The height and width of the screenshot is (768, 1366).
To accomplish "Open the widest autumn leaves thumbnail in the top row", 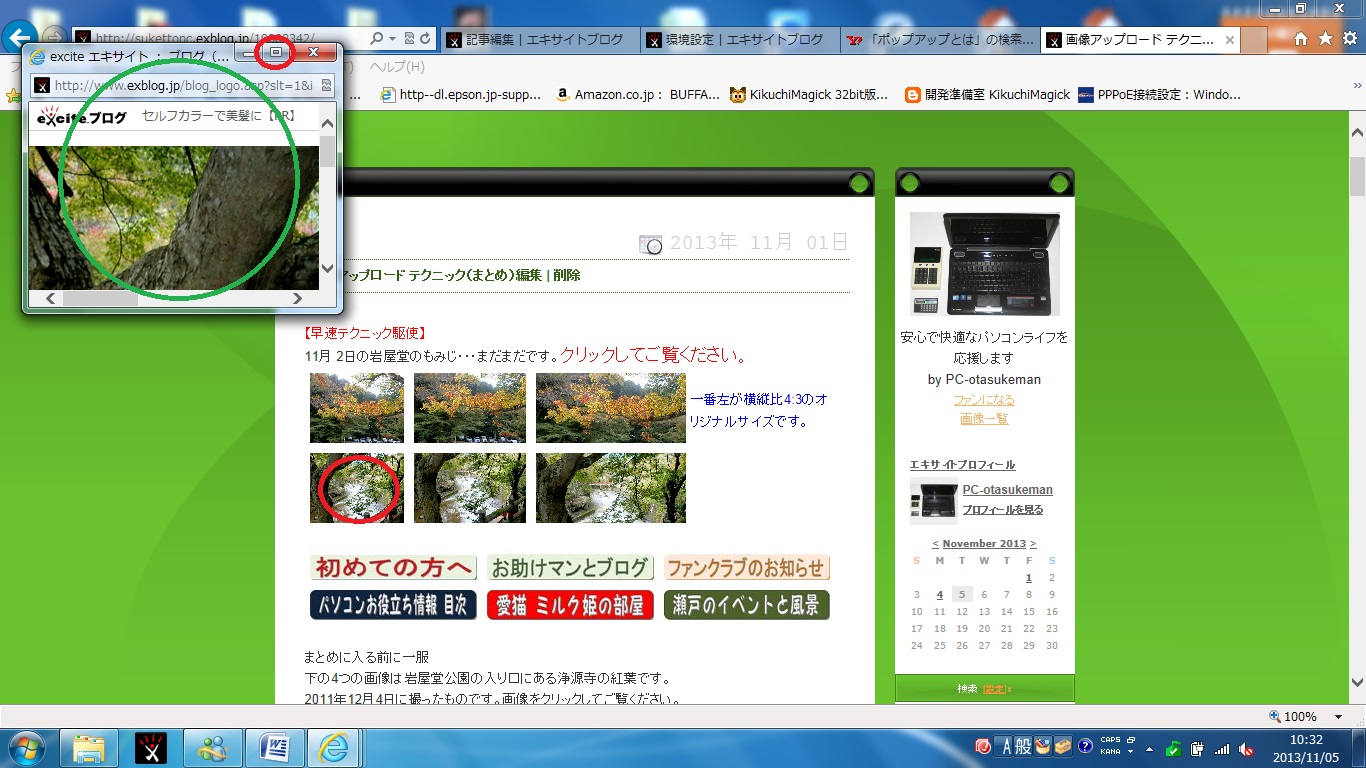I will point(611,408).
